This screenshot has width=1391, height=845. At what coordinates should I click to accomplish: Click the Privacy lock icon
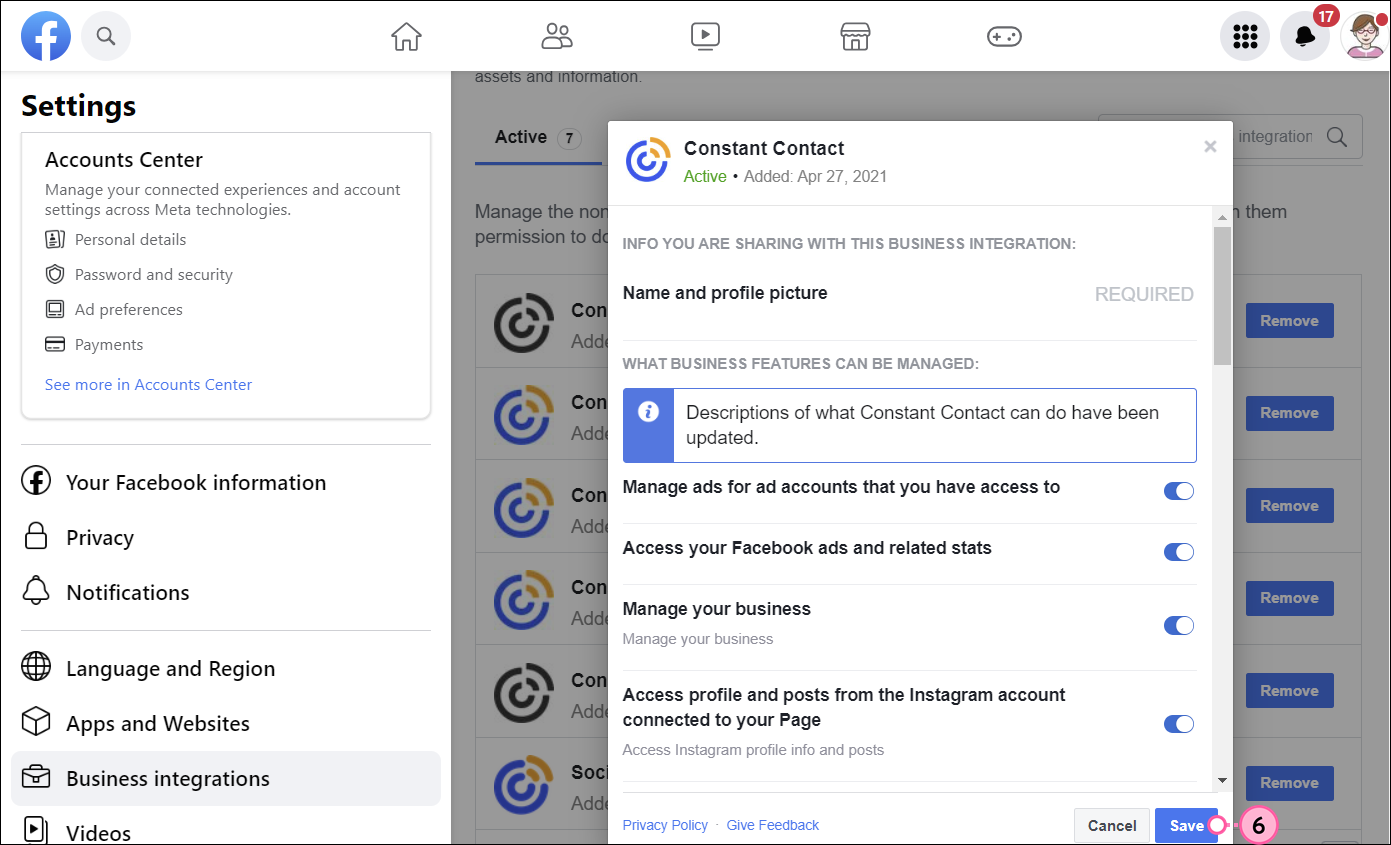point(36,536)
